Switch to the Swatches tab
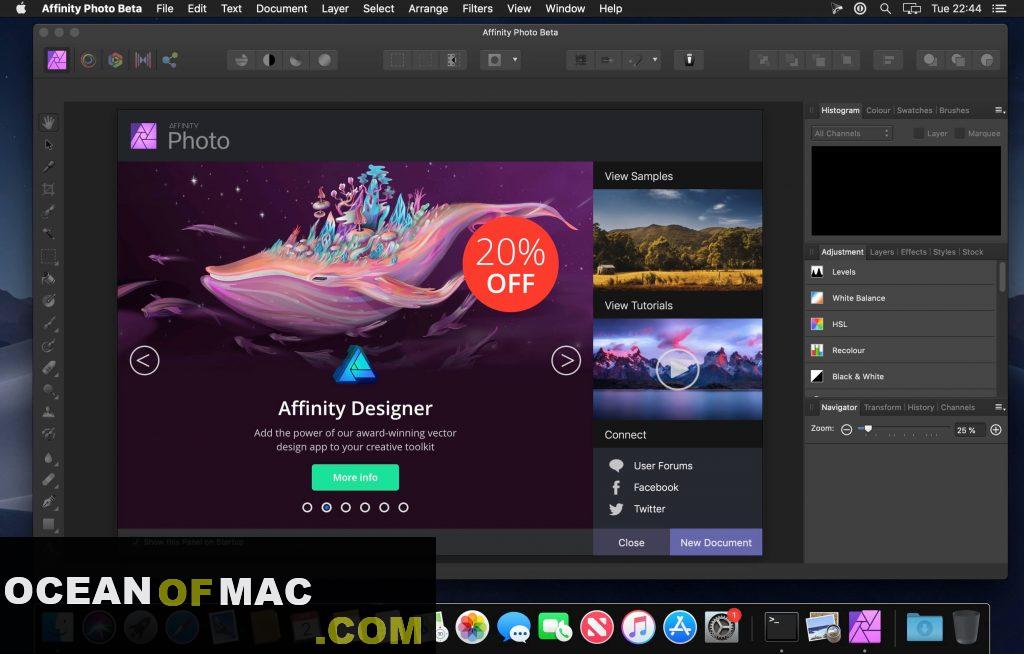 914,110
